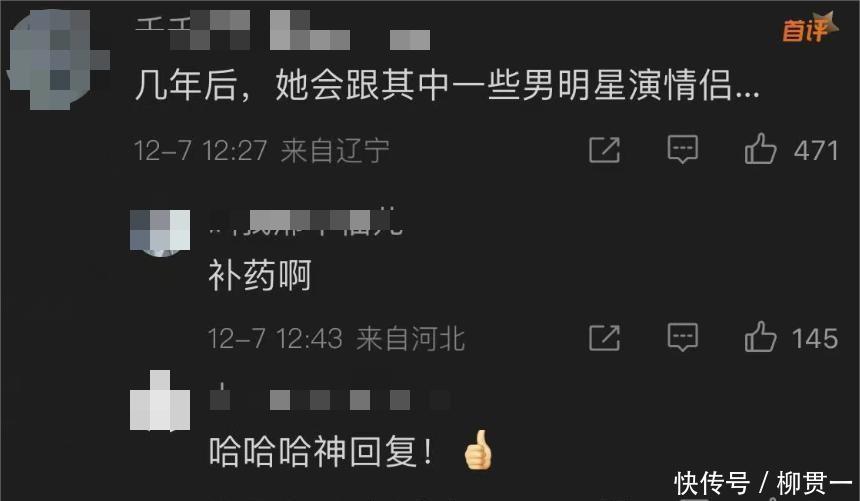Open username above the 补药啊 reply

click(306, 222)
